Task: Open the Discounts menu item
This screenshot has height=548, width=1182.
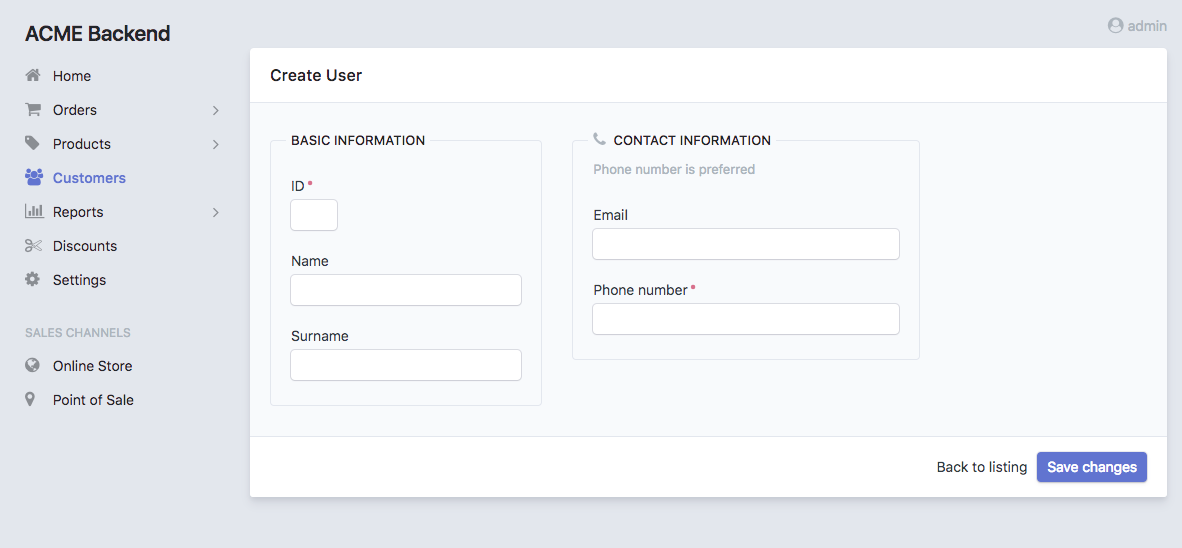Action: [x=85, y=246]
